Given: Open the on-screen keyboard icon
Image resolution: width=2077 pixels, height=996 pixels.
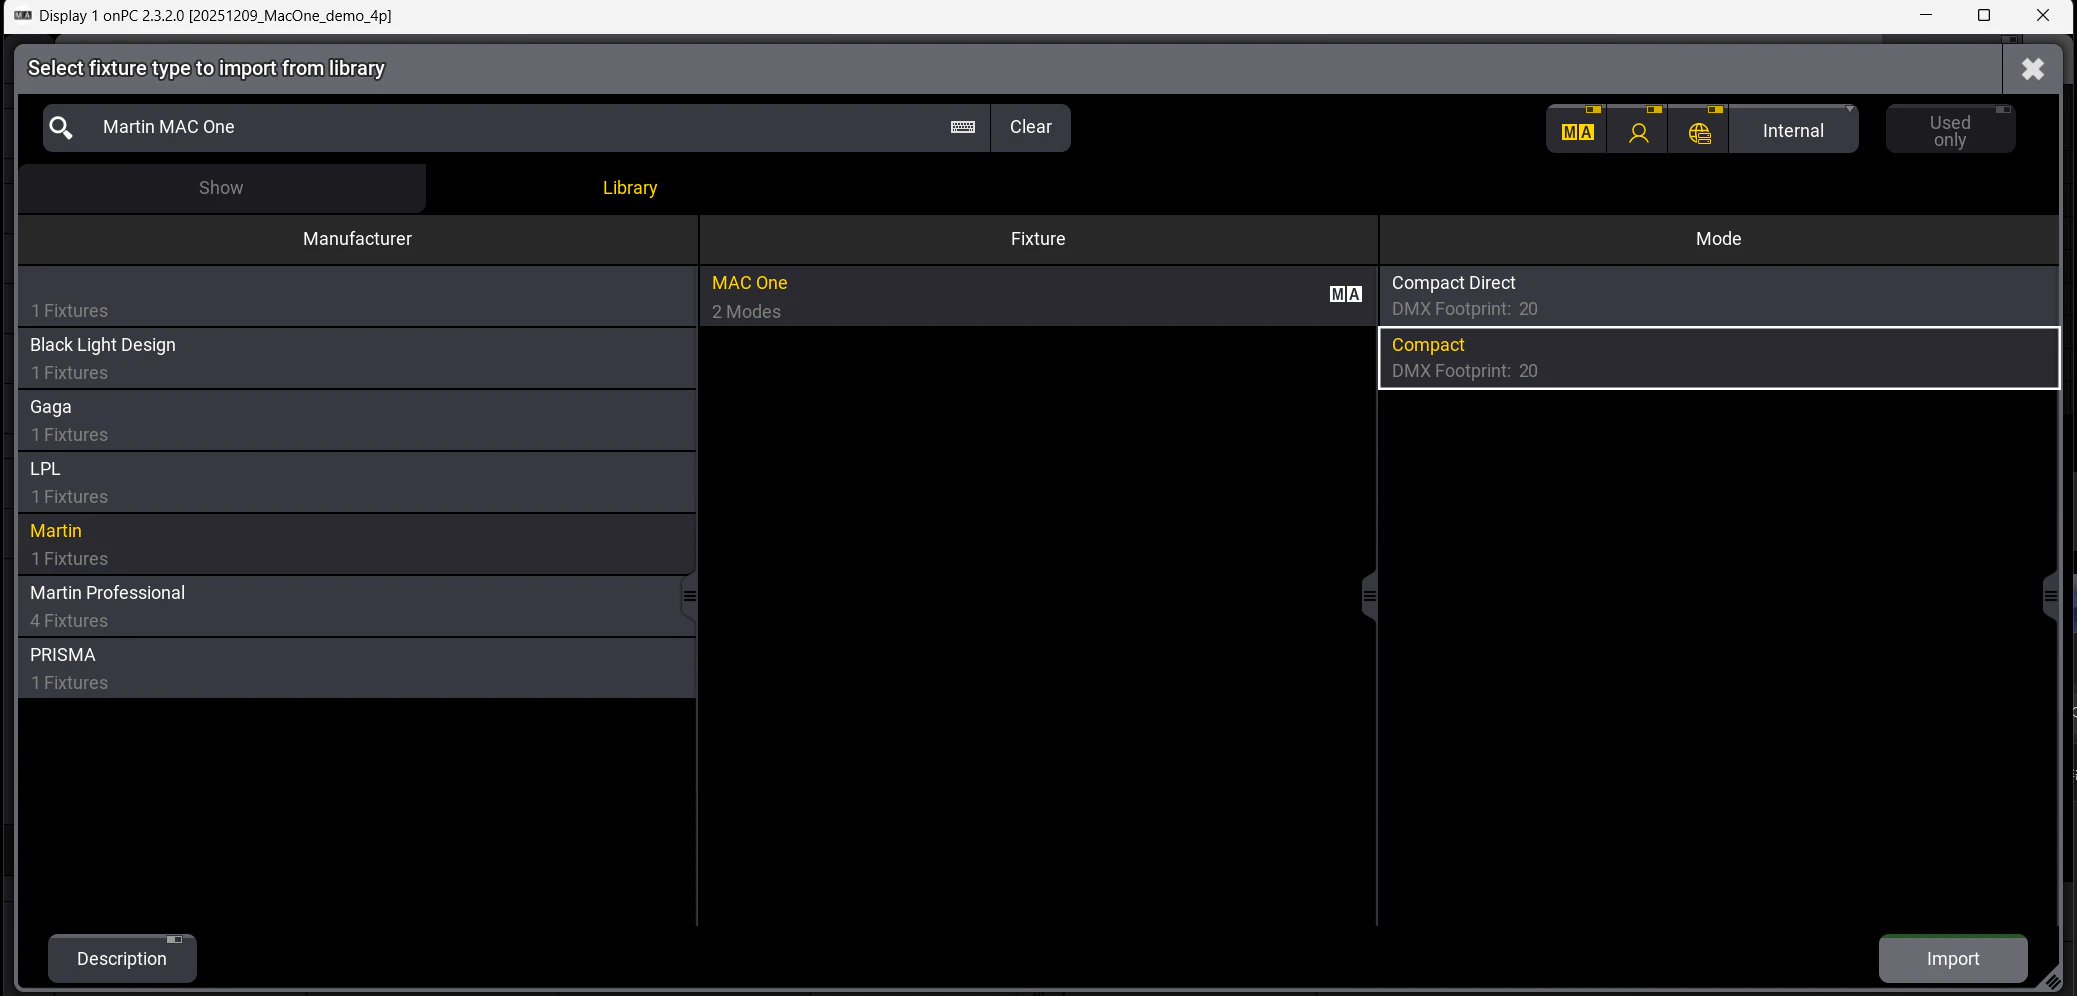Looking at the screenshot, I should click(x=963, y=127).
